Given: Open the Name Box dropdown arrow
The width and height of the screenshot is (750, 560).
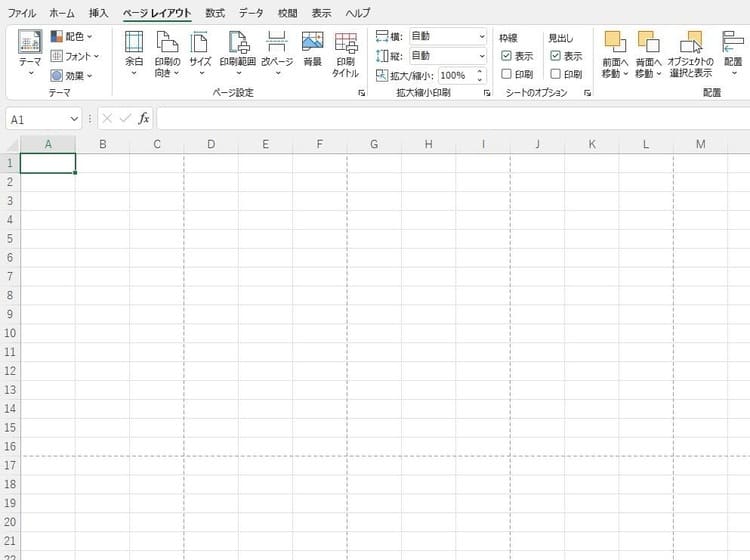Looking at the screenshot, I should [74, 119].
